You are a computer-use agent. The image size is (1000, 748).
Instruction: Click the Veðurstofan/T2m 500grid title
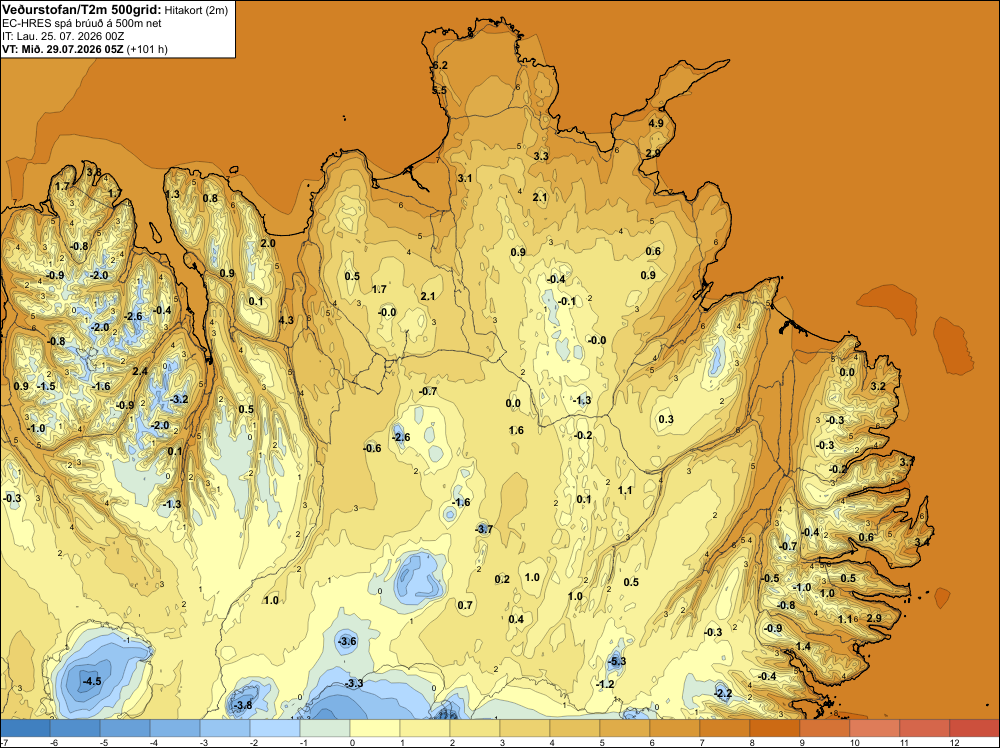pos(80,9)
